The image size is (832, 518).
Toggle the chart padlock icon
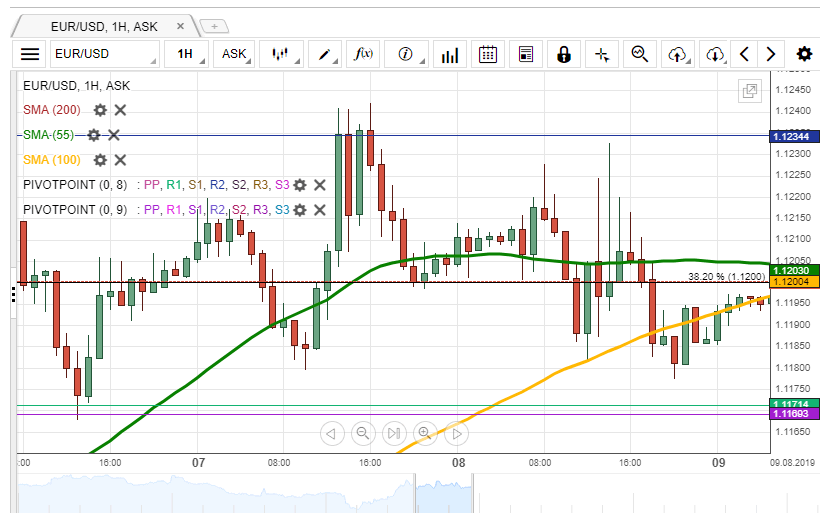point(564,54)
